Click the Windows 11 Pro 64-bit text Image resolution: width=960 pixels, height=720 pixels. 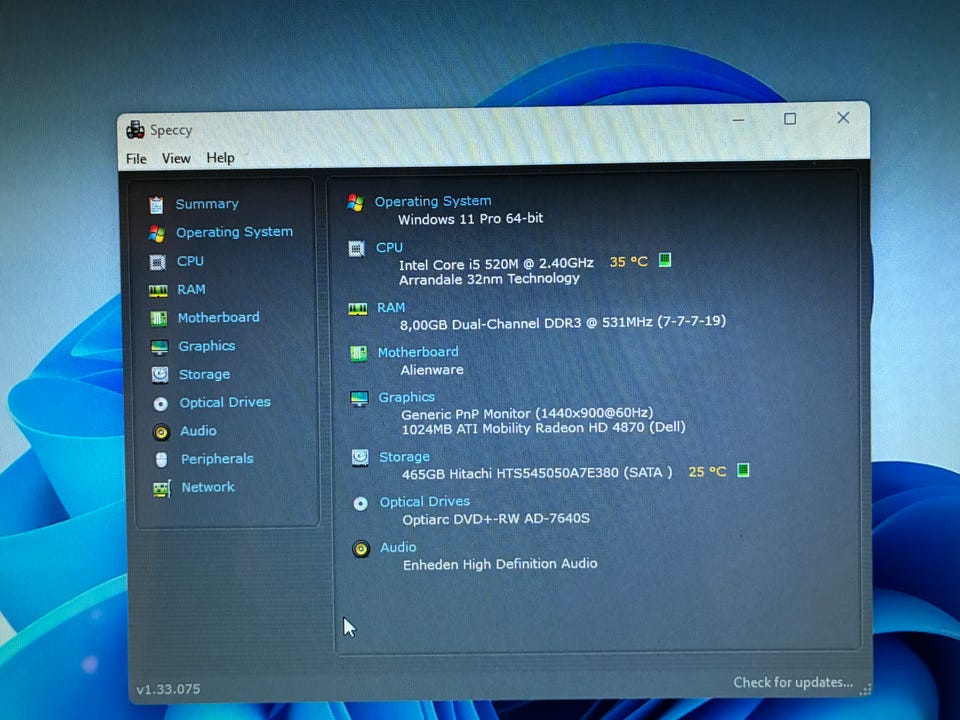pyautogui.click(x=470, y=219)
